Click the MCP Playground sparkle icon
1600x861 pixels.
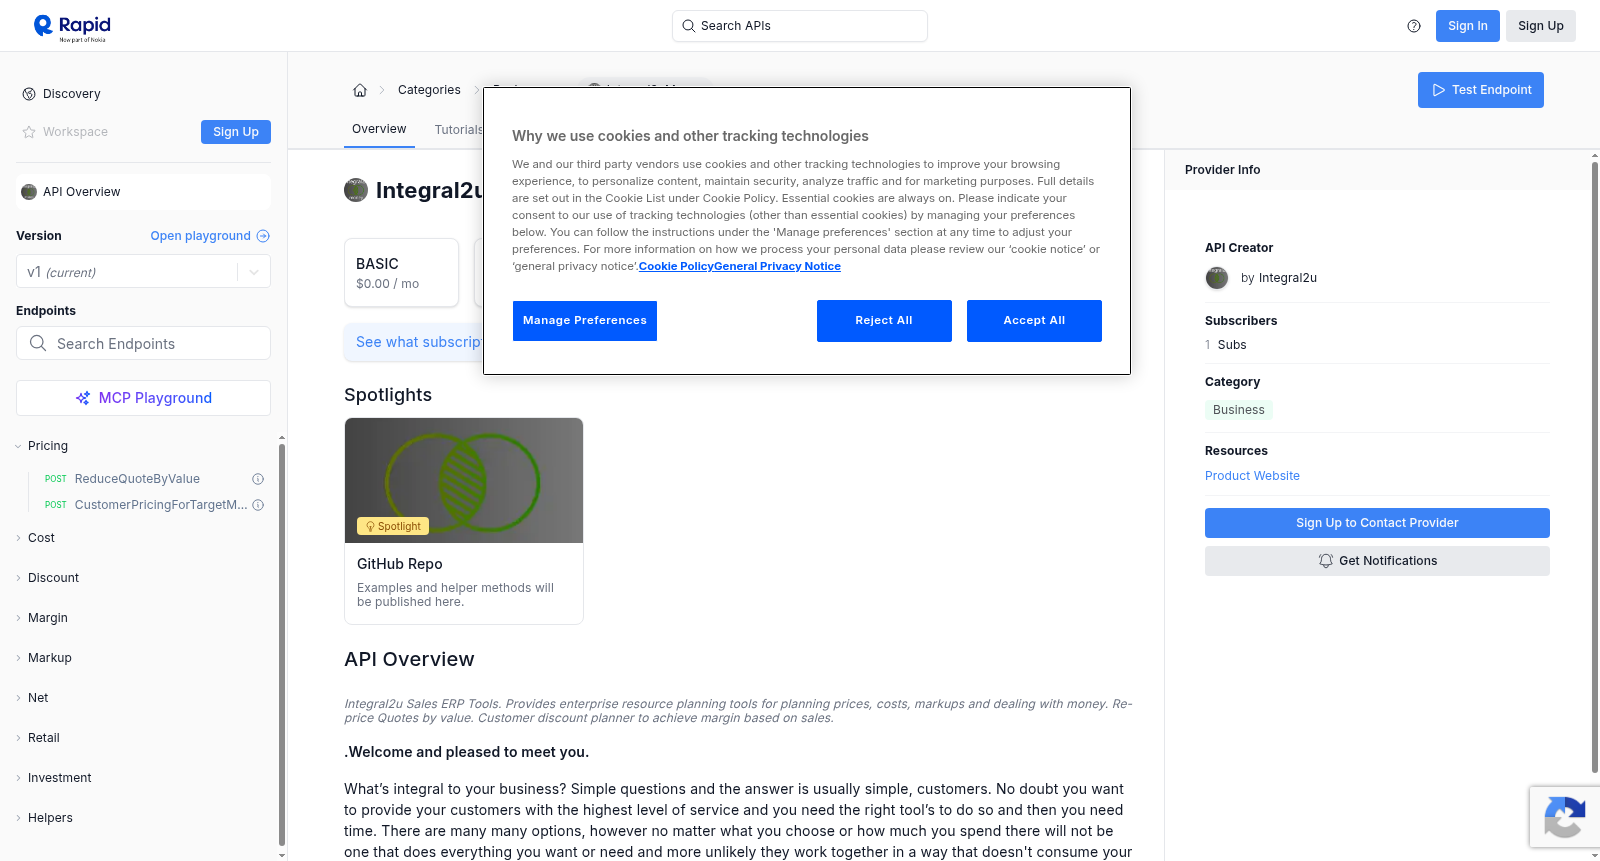coord(83,398)
